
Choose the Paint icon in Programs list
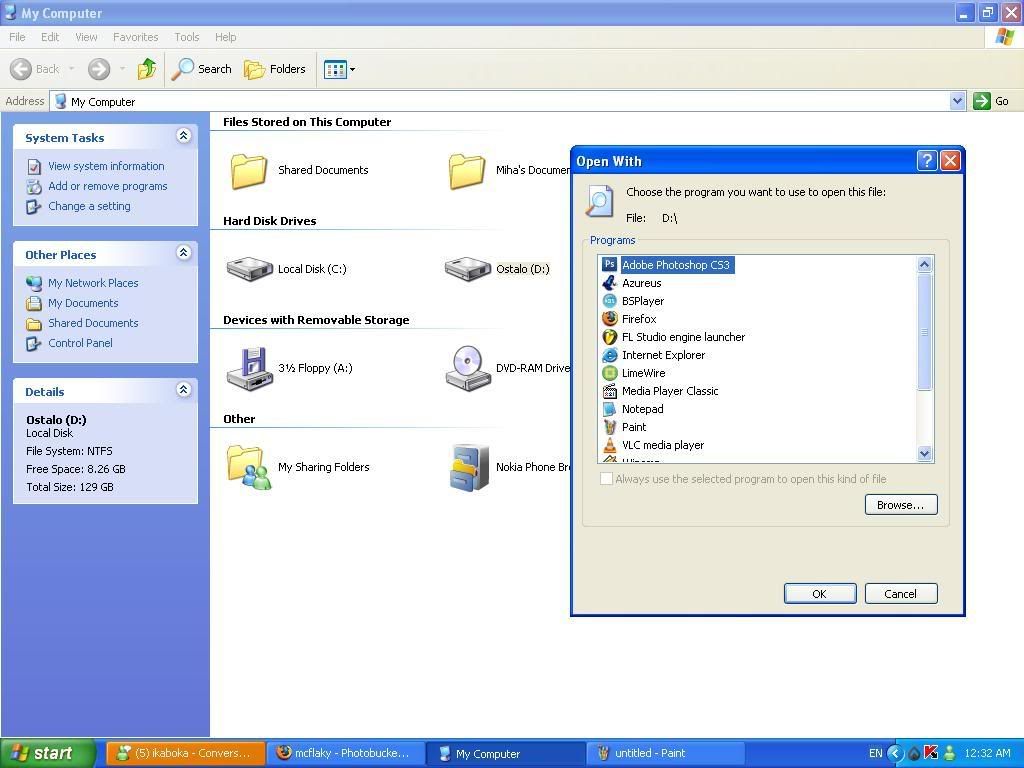[x=609, y=427]
